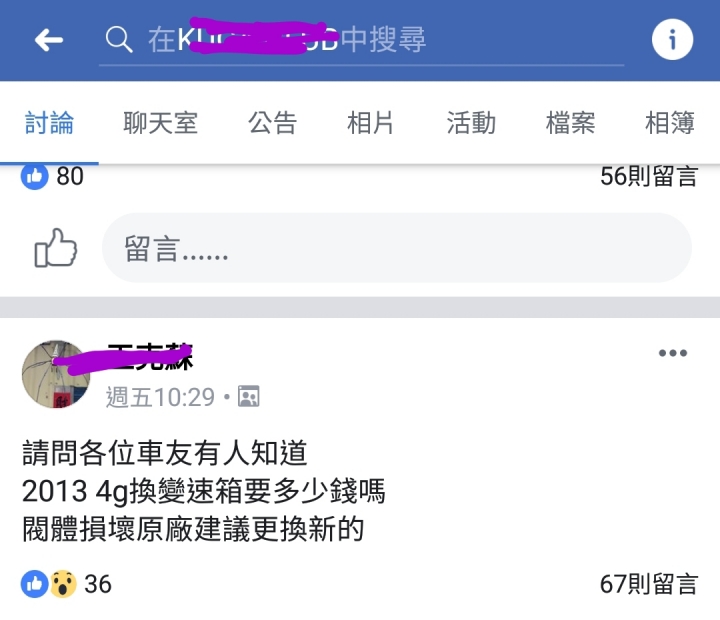Open the 聊天室 tab
This screenshot has width=720, height=620.
tap(160, 123)
